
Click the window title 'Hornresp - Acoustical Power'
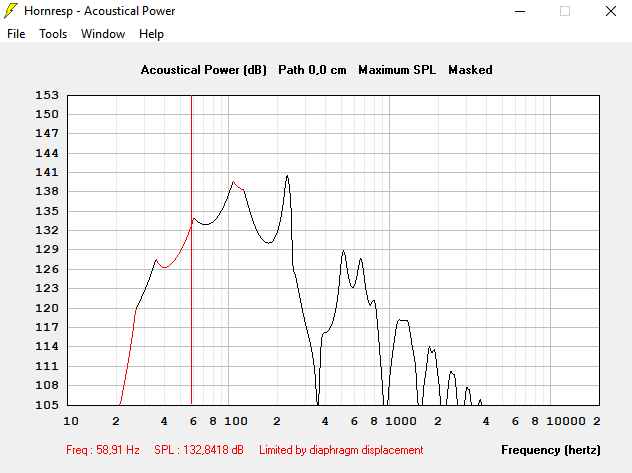(x=100, y=11)
